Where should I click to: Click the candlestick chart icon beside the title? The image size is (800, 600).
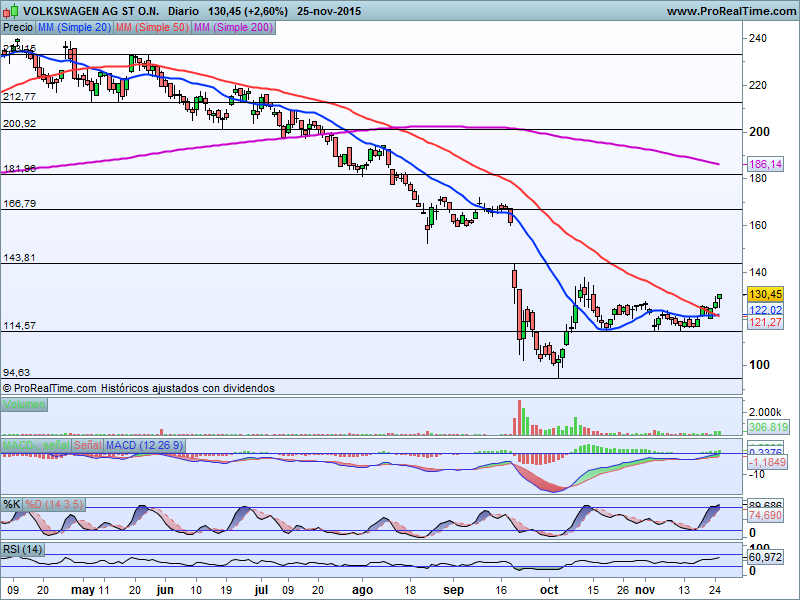[11, 10]
